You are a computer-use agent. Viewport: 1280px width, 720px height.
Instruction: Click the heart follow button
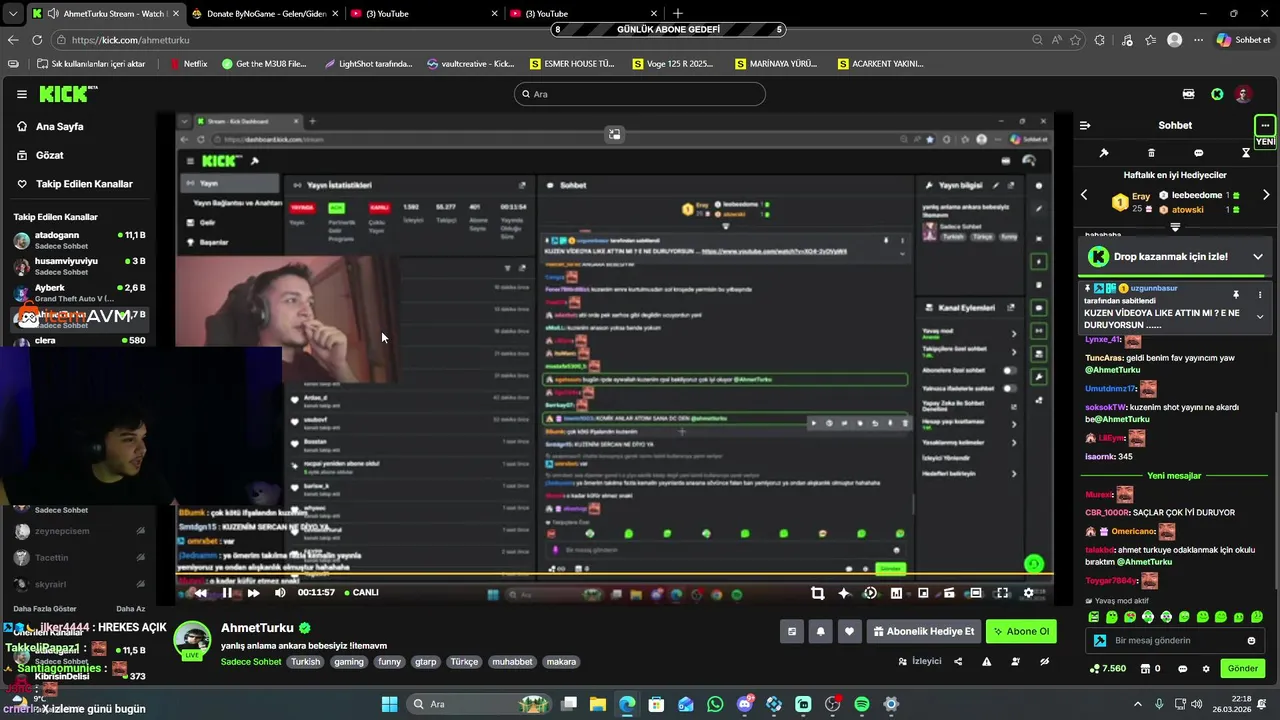(849, 631)
